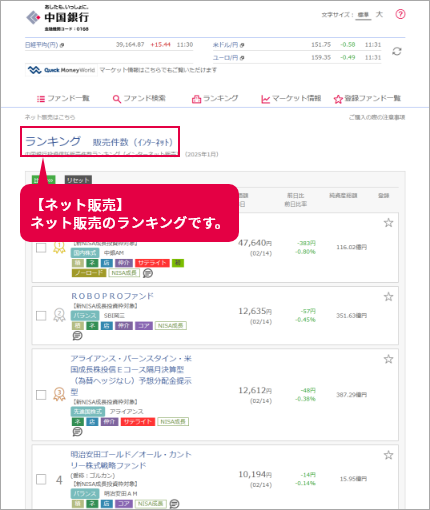Star the 47,640円 fund to register it
This screenshot has height=510, width=430.
(388, 223)
